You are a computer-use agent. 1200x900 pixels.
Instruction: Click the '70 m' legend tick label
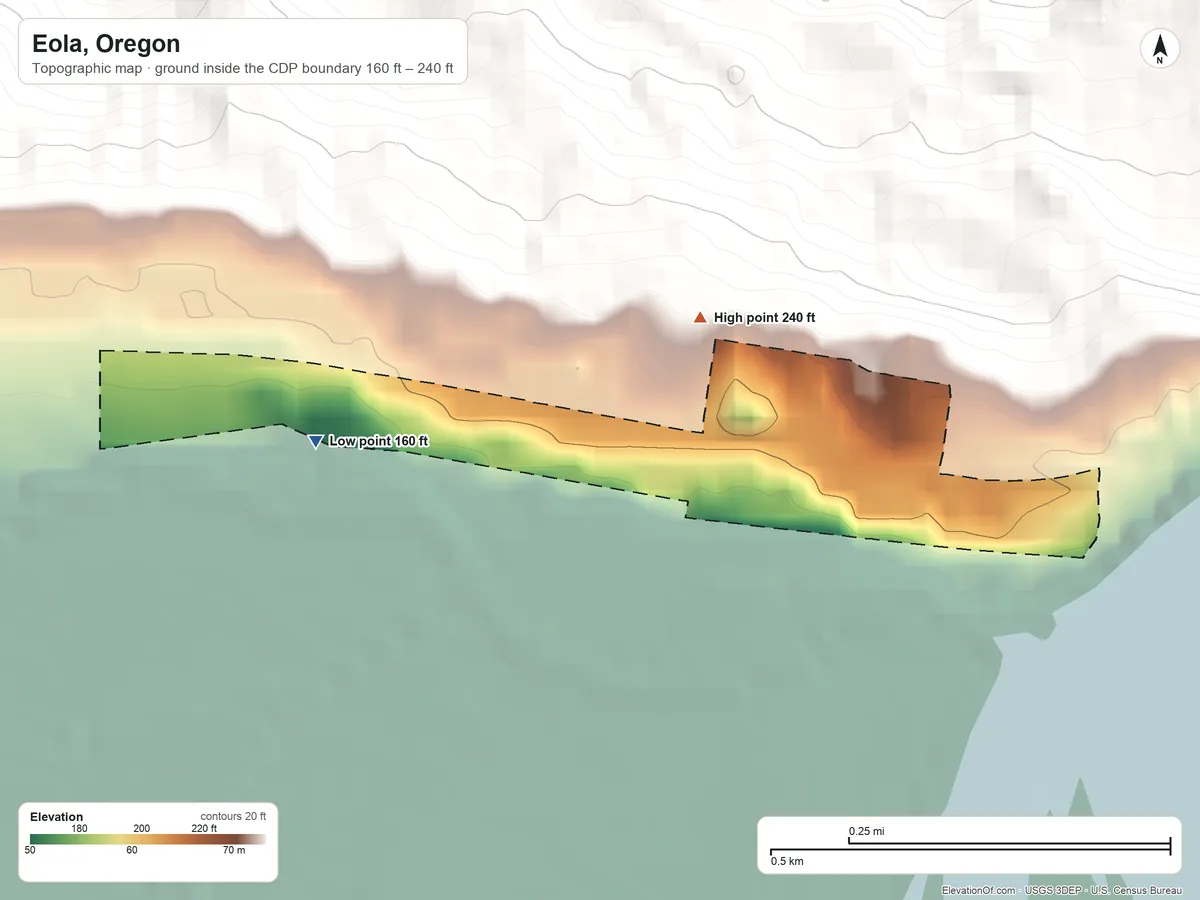[x=232, y=851]
